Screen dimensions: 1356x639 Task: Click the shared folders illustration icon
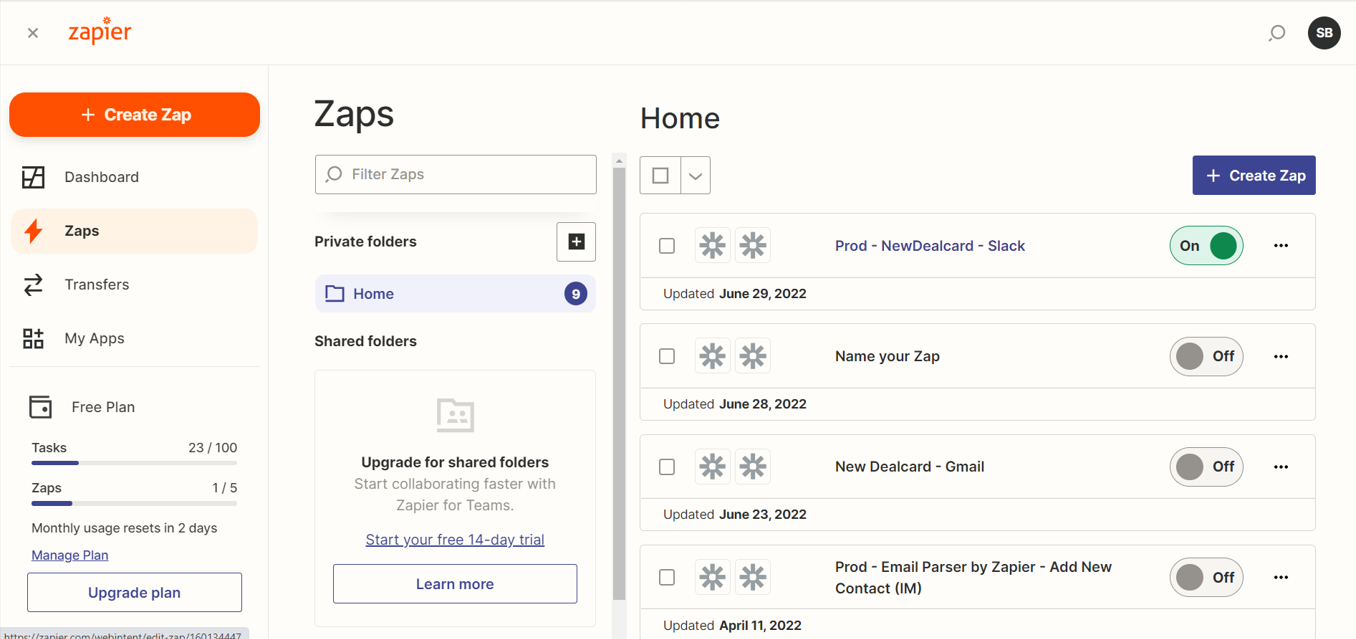[455, 415]
